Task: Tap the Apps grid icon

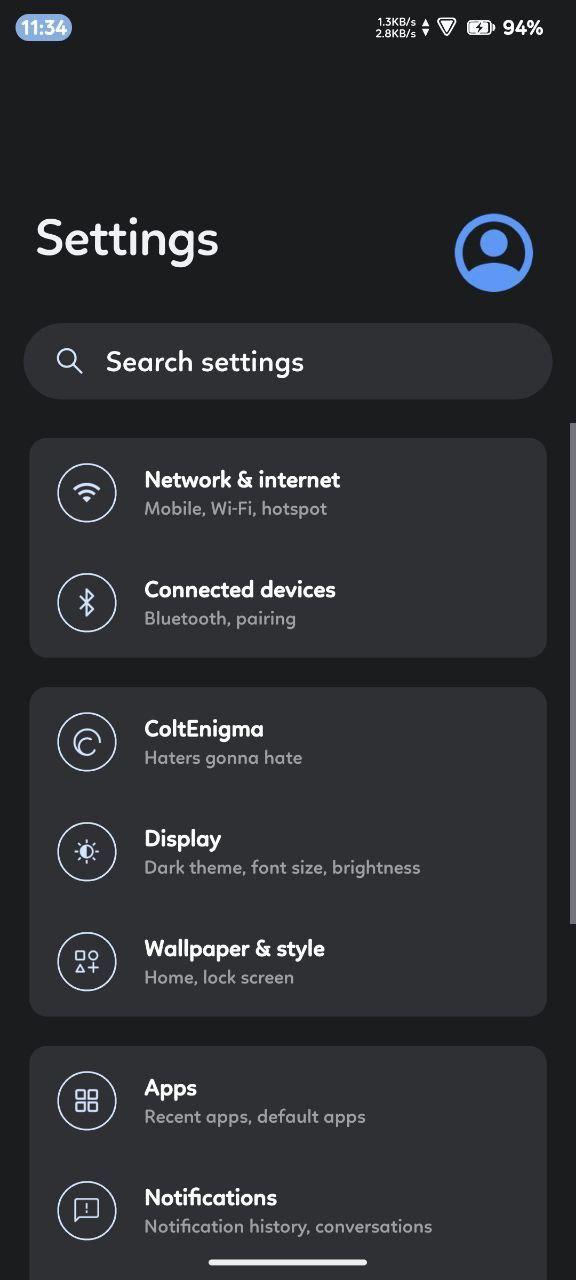Action: pos(87,1101)
